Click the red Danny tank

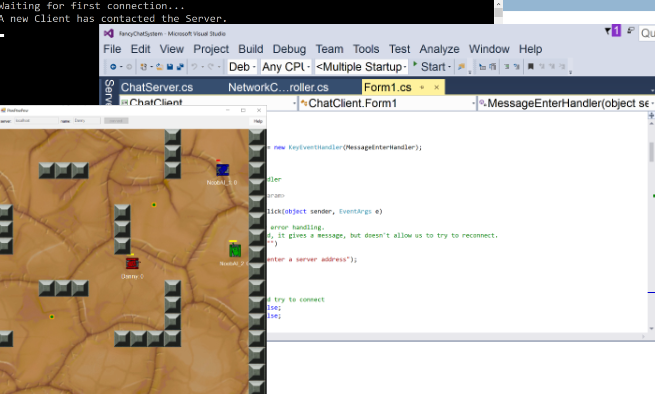click(132, 263)
